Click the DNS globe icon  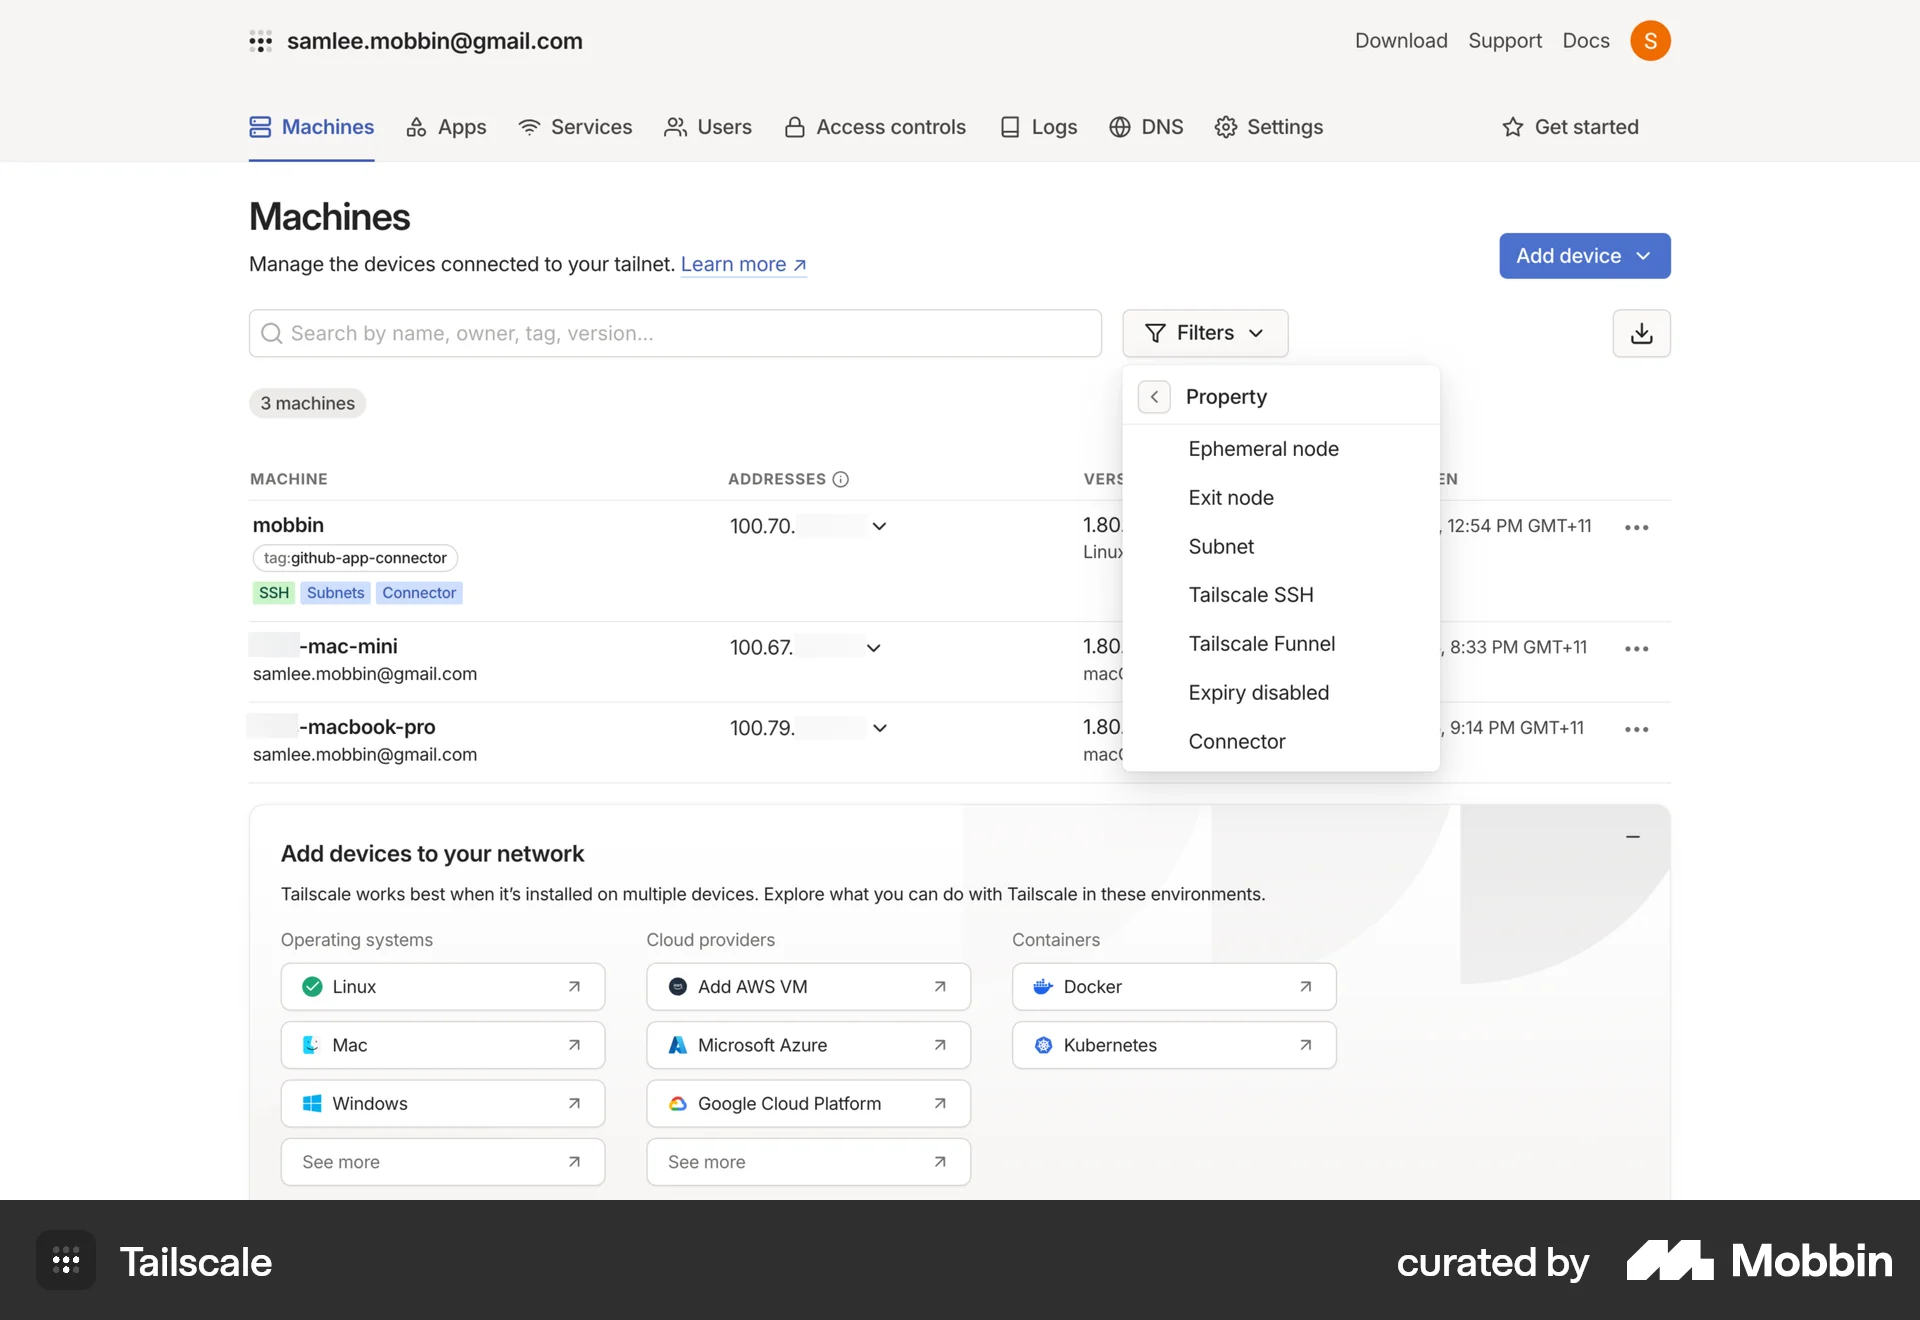[1118, 127]
